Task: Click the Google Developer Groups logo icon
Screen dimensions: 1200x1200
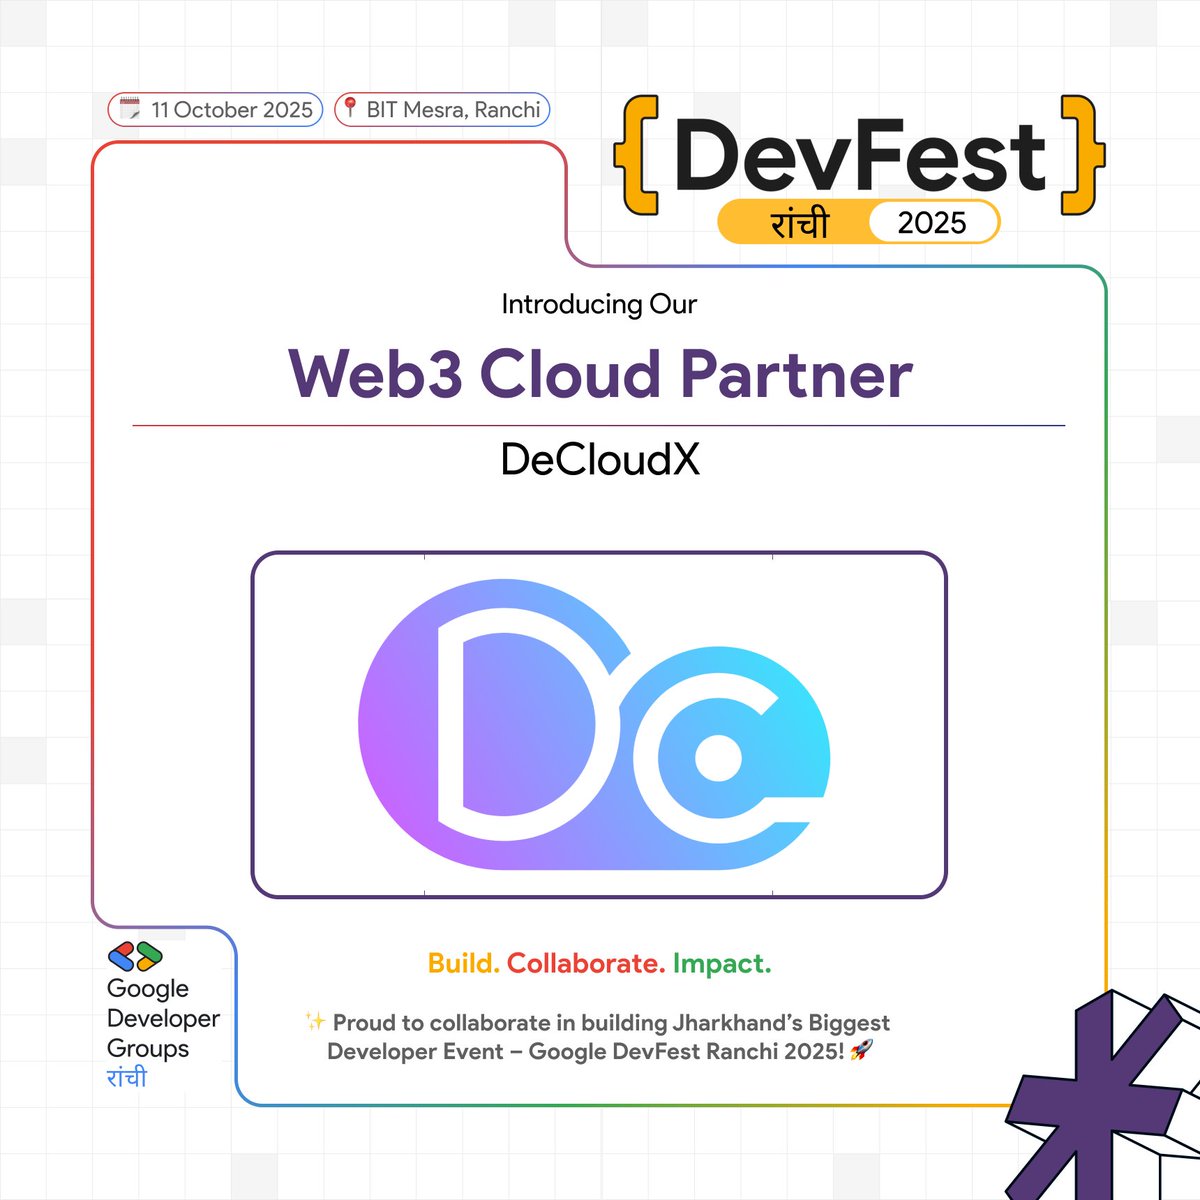Action: 134,956
